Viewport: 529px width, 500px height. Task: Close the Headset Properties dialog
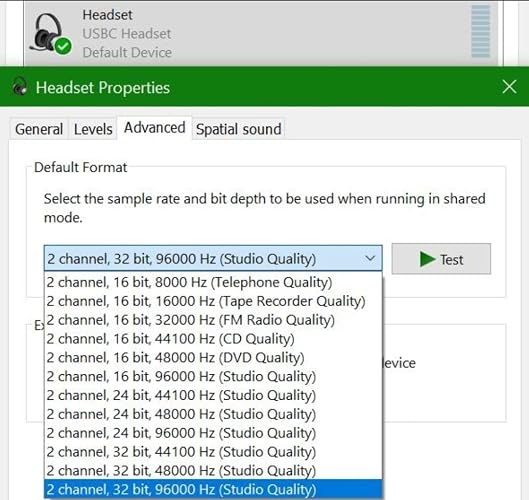509,87
